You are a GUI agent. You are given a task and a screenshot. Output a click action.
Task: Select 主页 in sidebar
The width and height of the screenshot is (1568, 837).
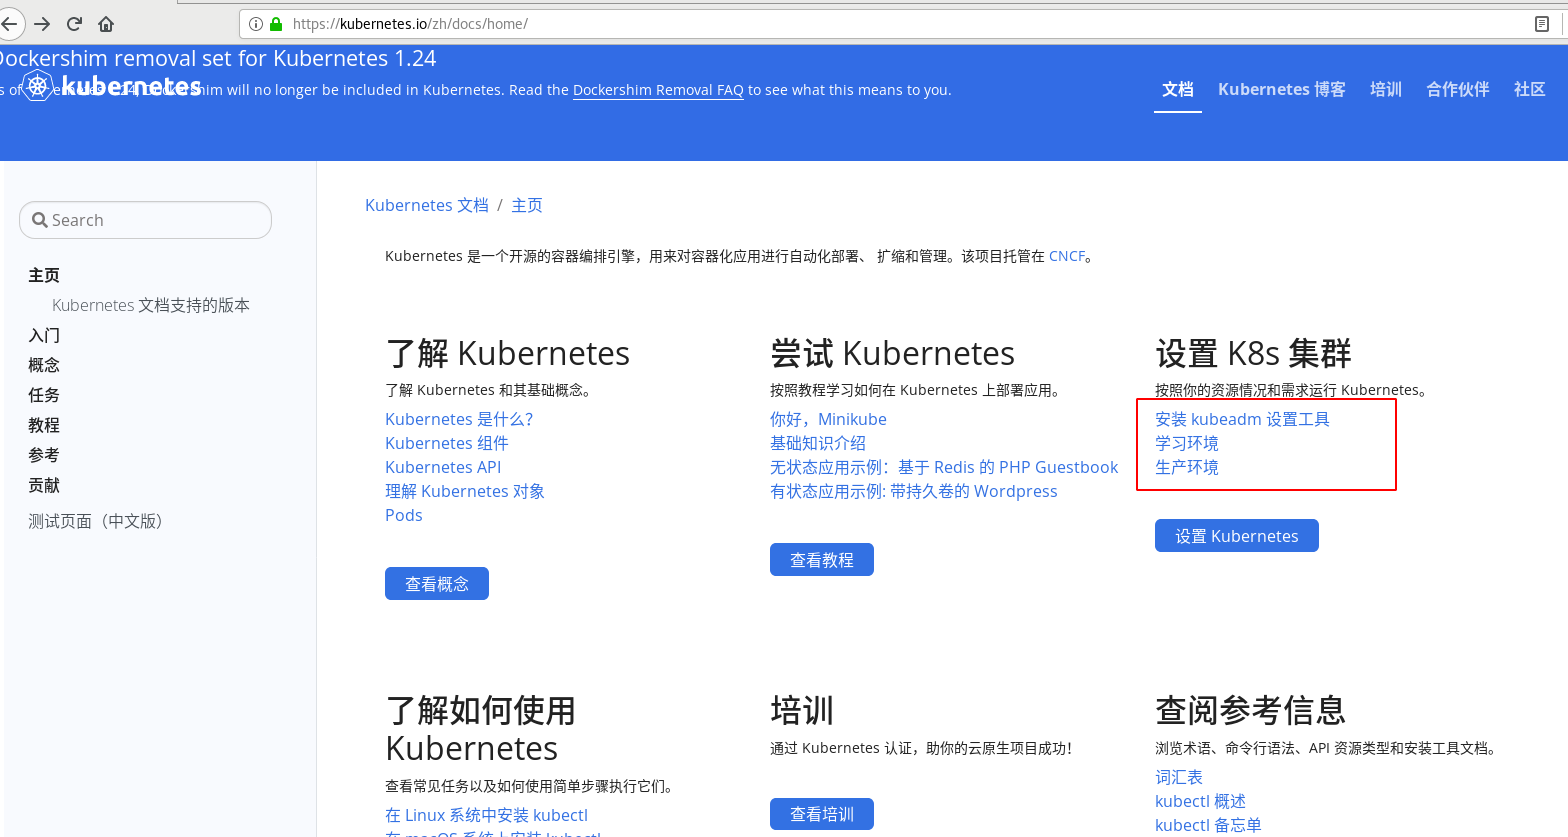click(44, 275)
